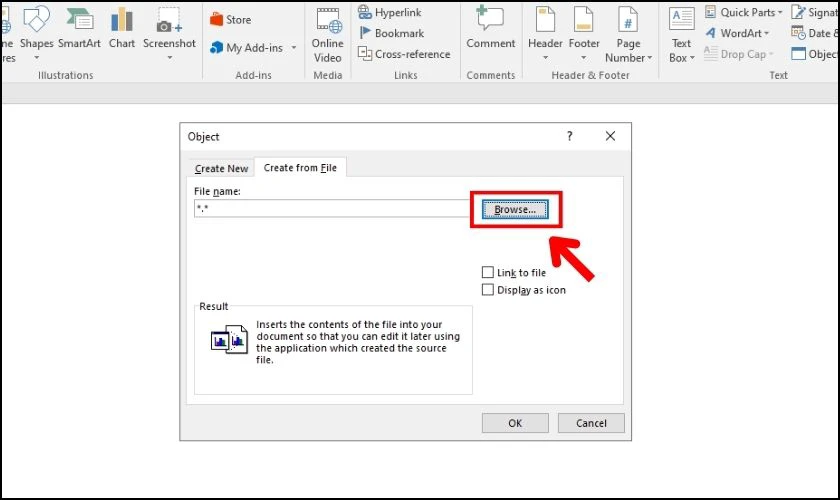Insert a Text Box
This screenshot has width=840, height=500.
point(681,34)
